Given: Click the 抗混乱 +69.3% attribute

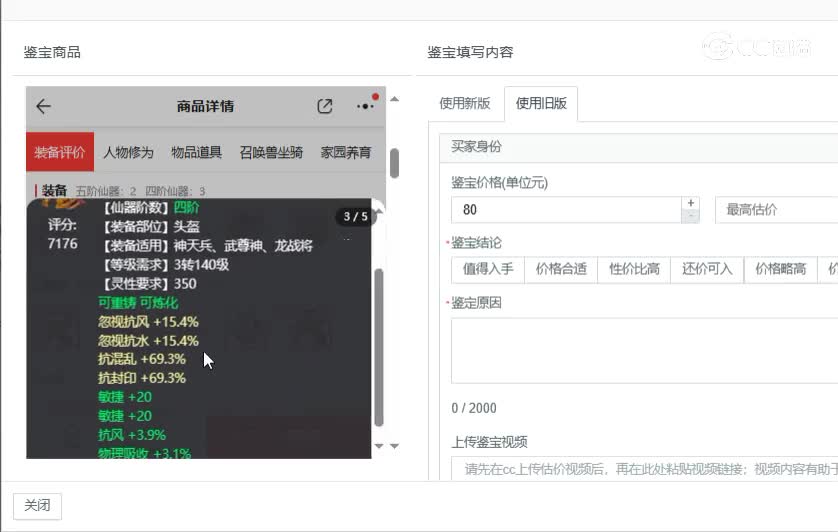Looking at the screenshot, I should 142,359.
